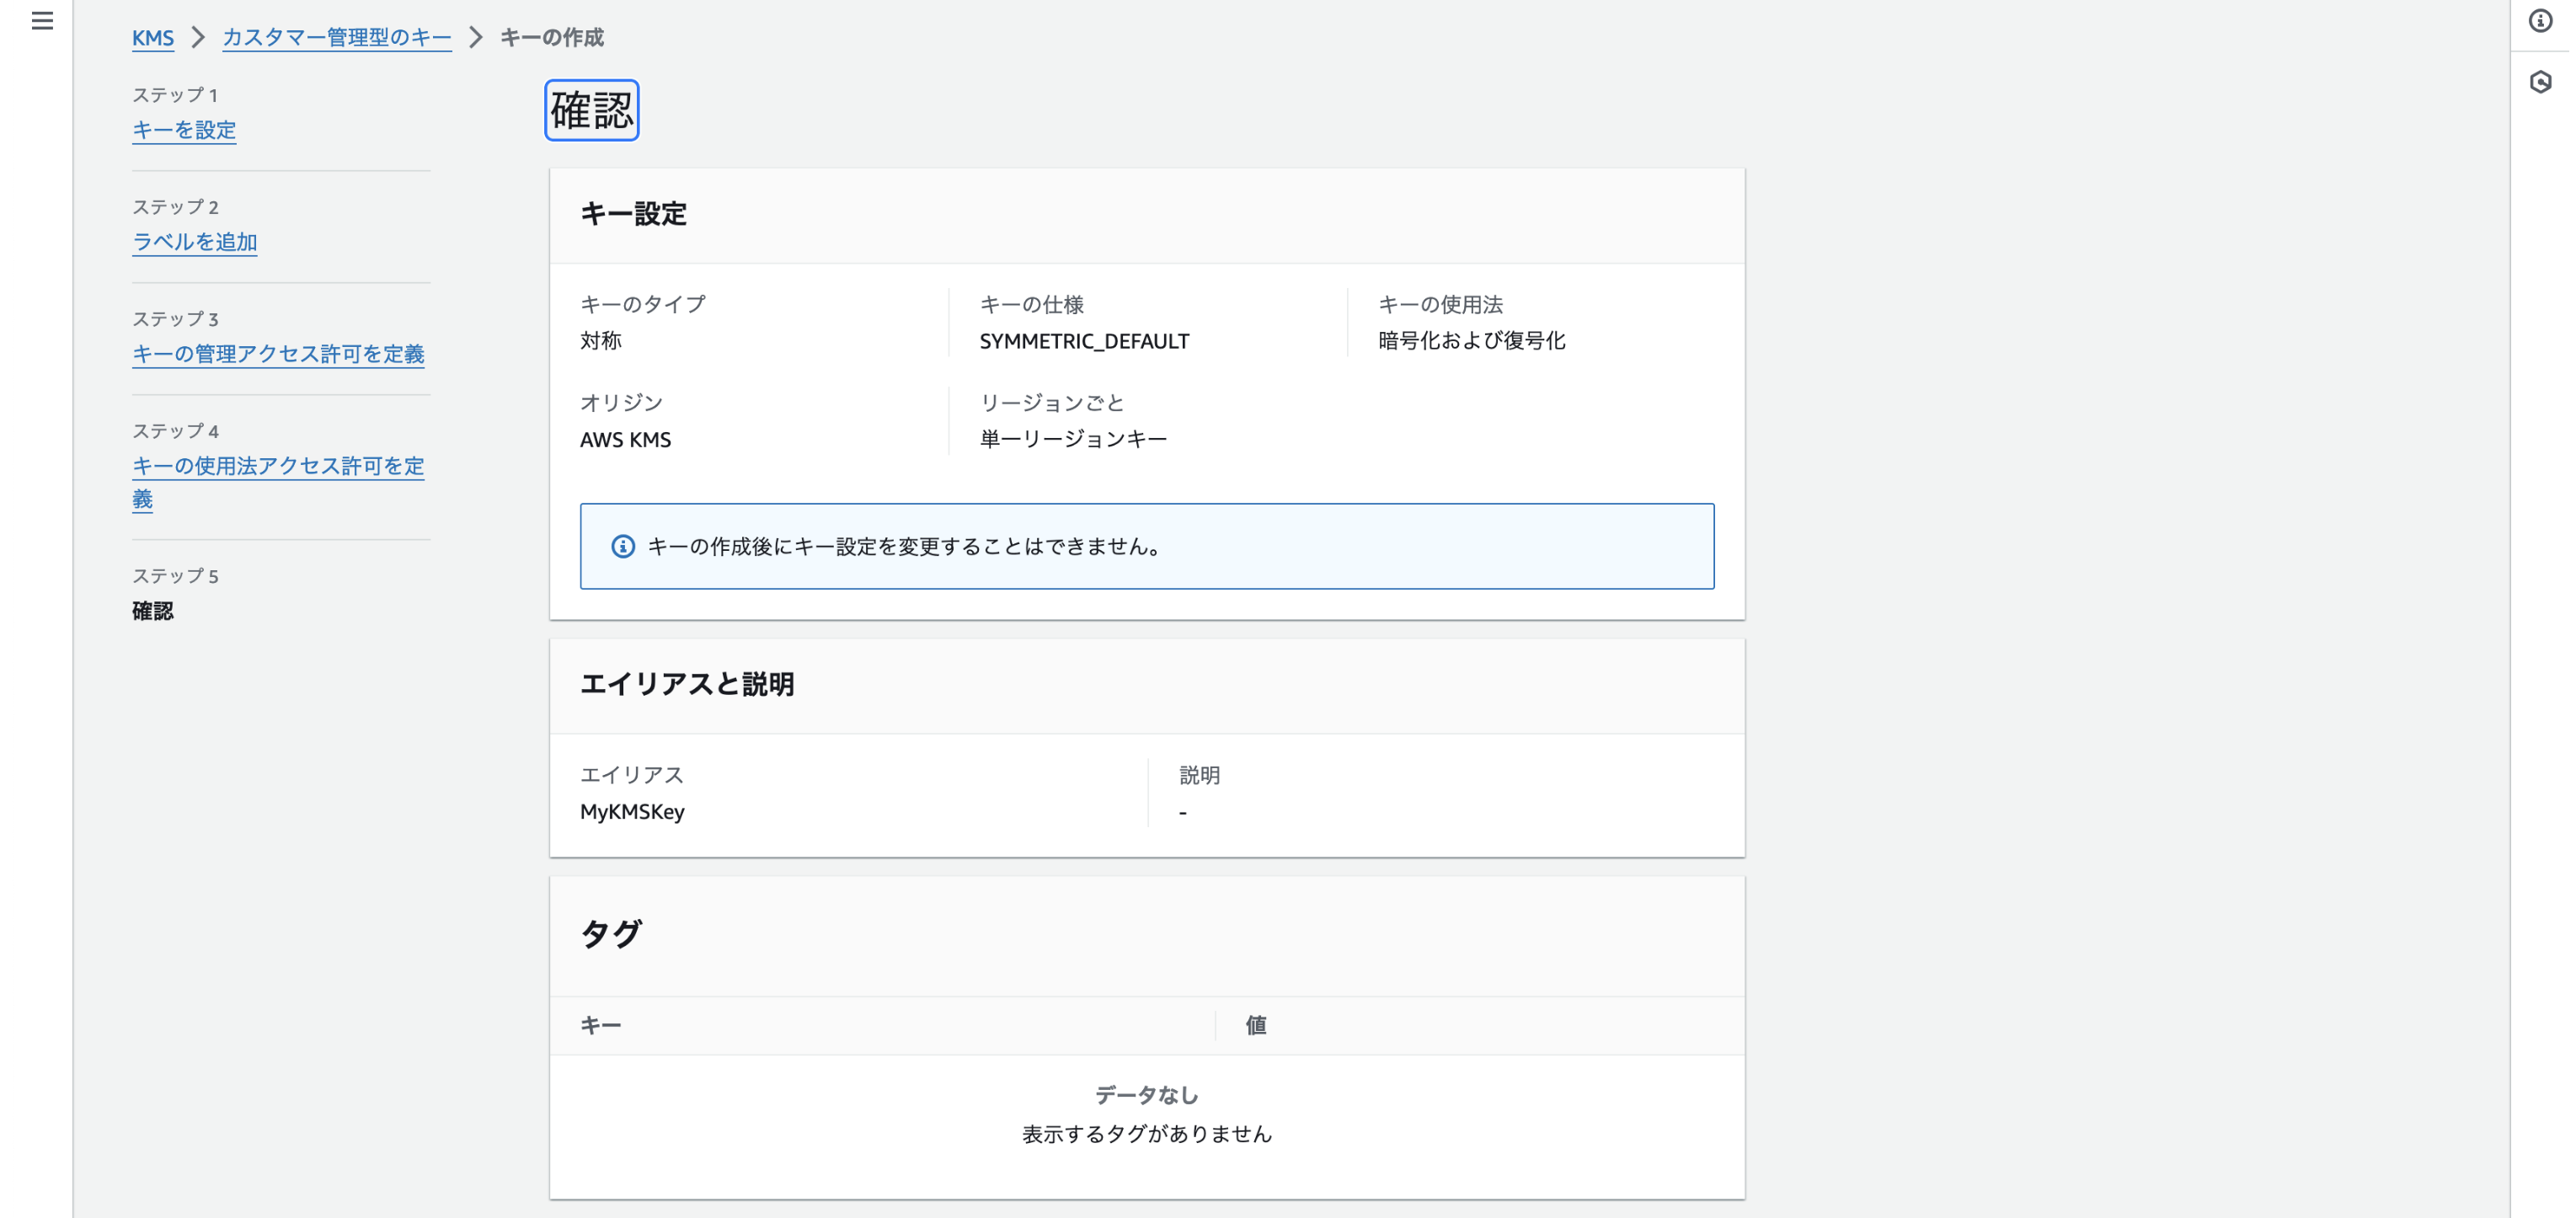Image resolution: width=2576 pixels, height=1218 pixels.
Task: Select the current step 確認 label
Action: click(x=152, y=611)
